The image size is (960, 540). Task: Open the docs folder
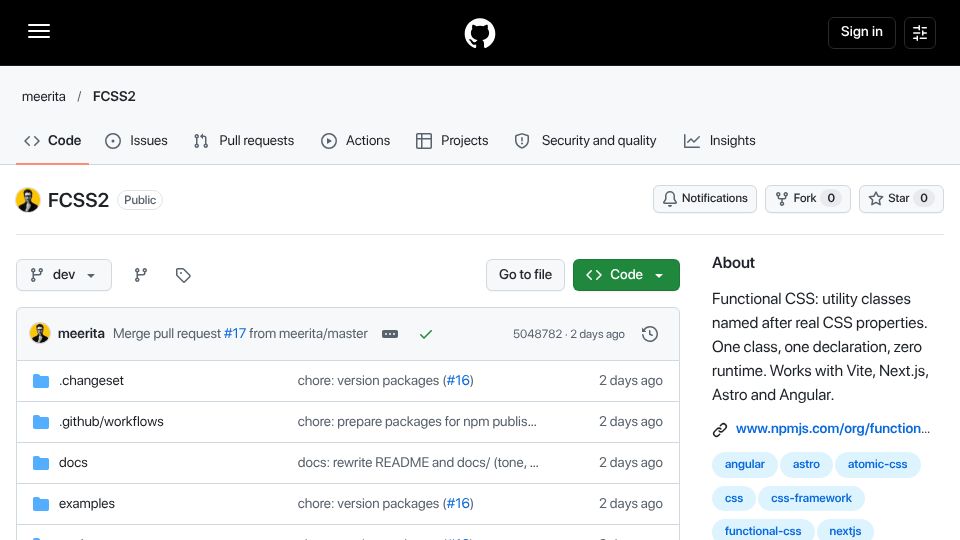click(73, 463)
